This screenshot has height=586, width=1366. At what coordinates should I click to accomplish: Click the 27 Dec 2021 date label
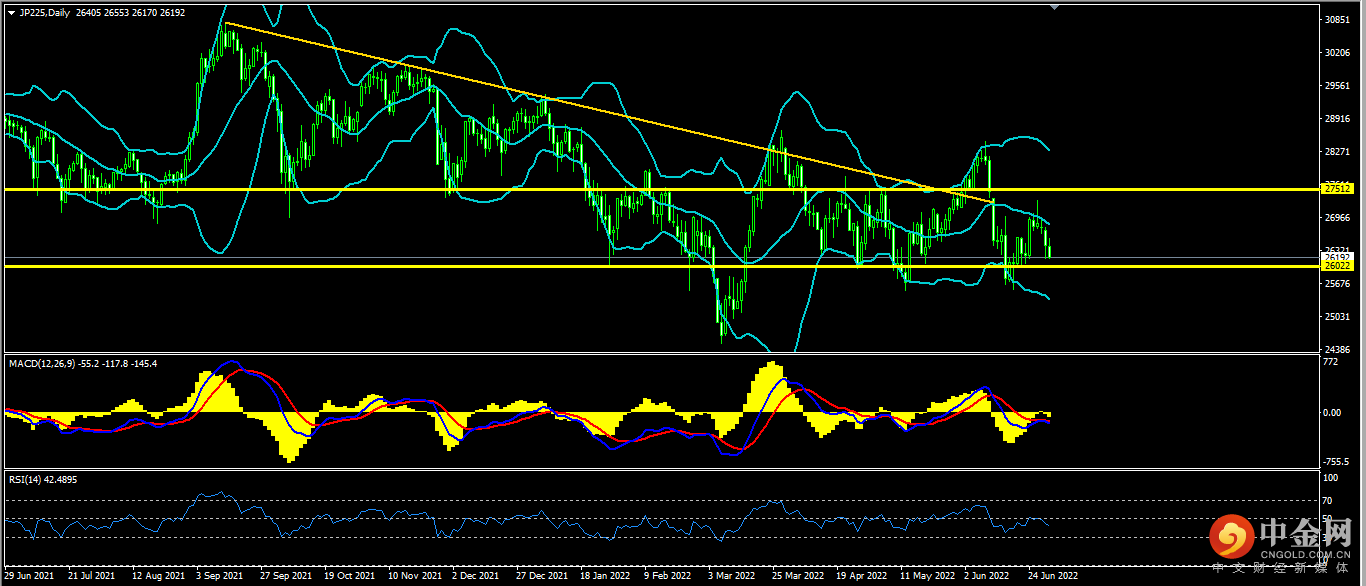click(x=542, y=576)
